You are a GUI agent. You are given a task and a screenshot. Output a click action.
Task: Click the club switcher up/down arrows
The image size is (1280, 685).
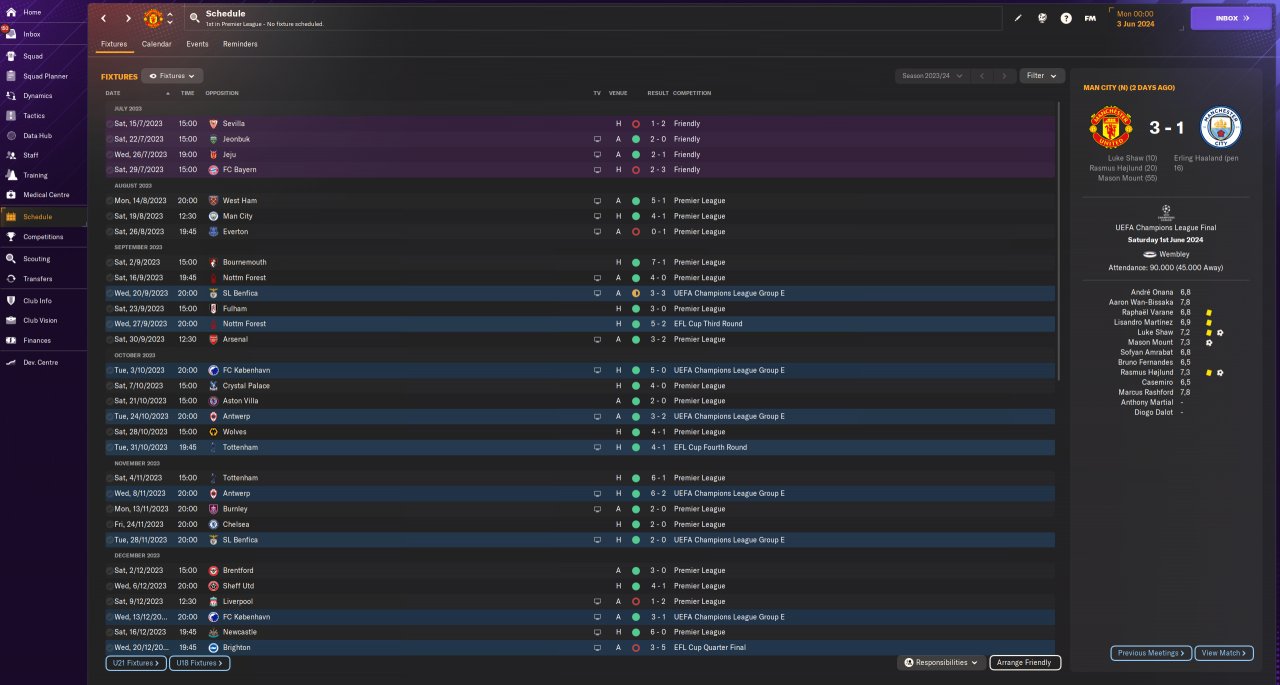click(170, 18)
